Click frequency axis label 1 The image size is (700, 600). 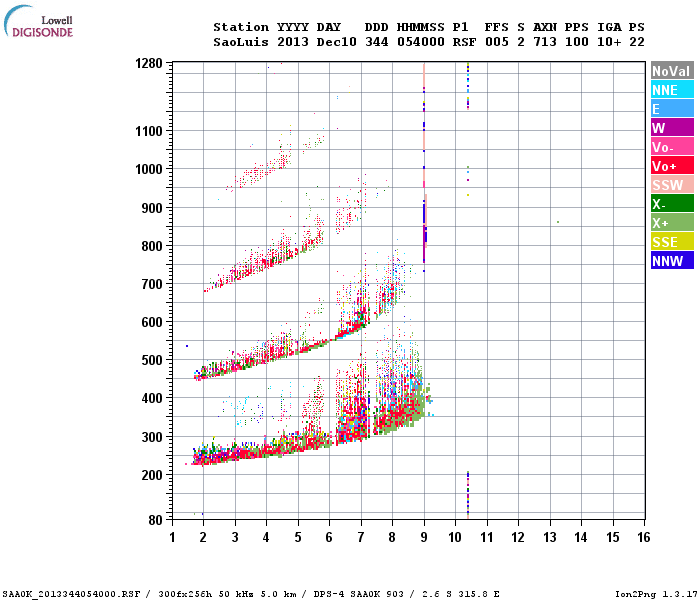tap(172, 537)
